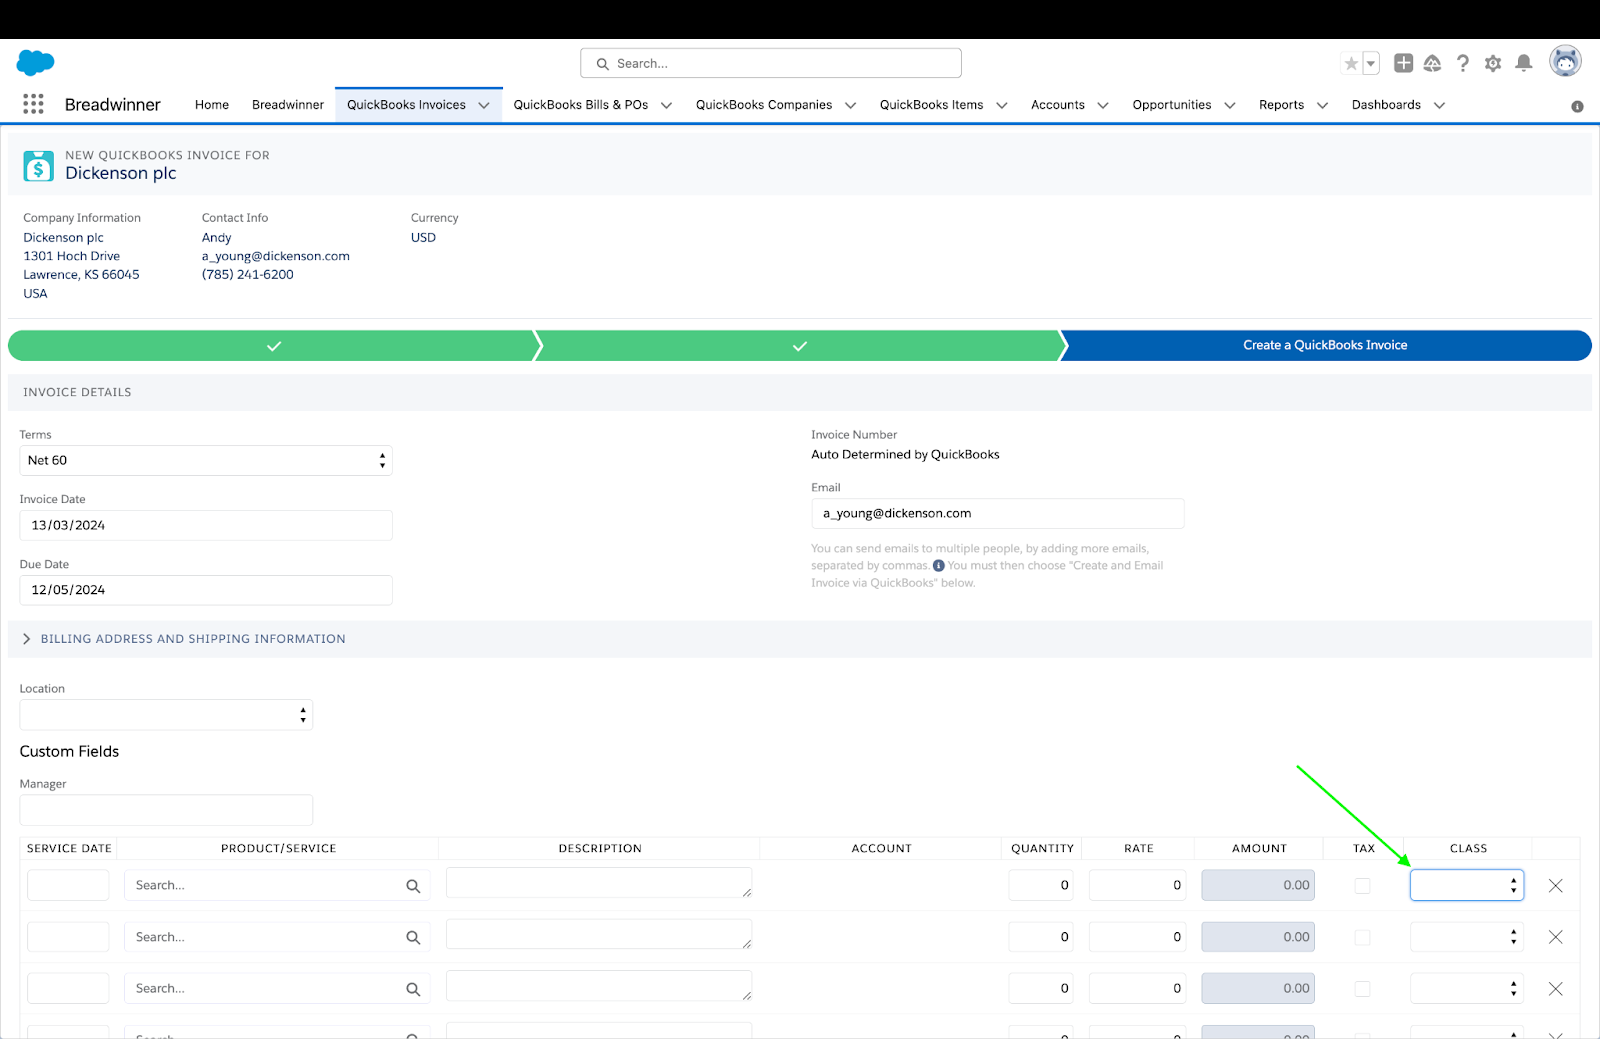Open QuickBooks Items dropdown chevron
The width and height of the screenshot is (1600, 1039).
coord(1001,105)
